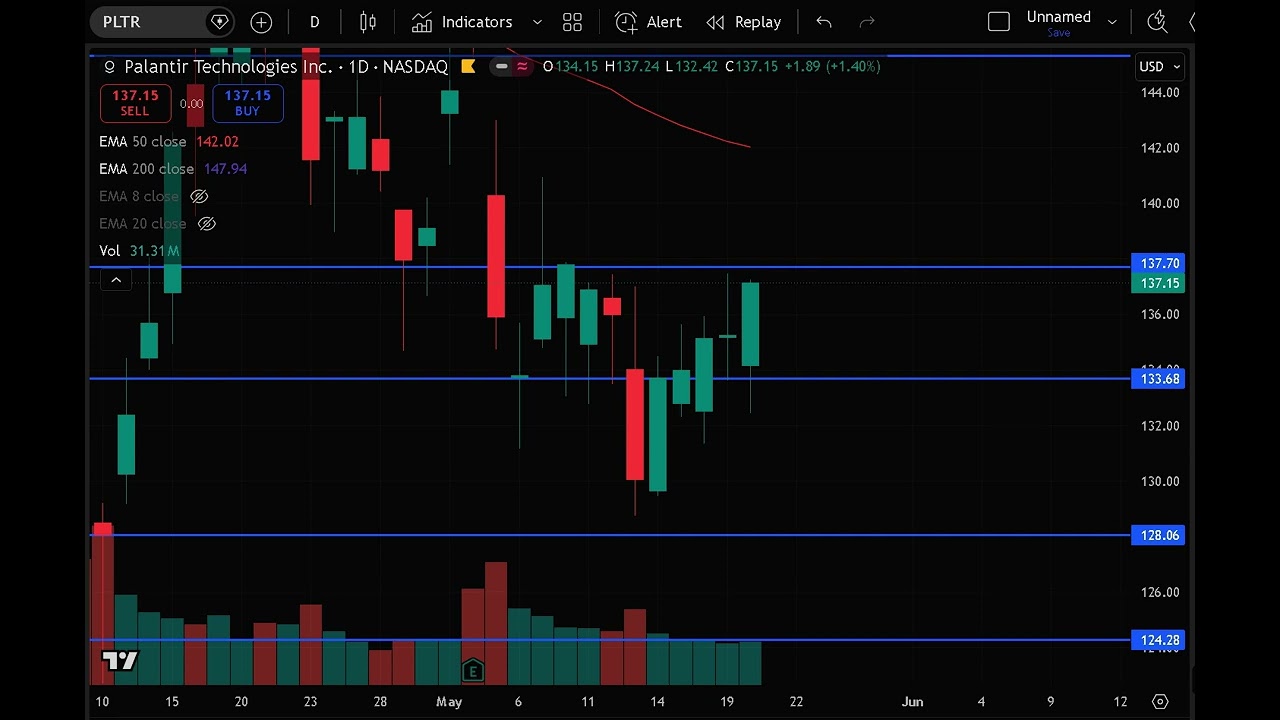
Task: Change the D time interval
Action: tap(314, 22)
